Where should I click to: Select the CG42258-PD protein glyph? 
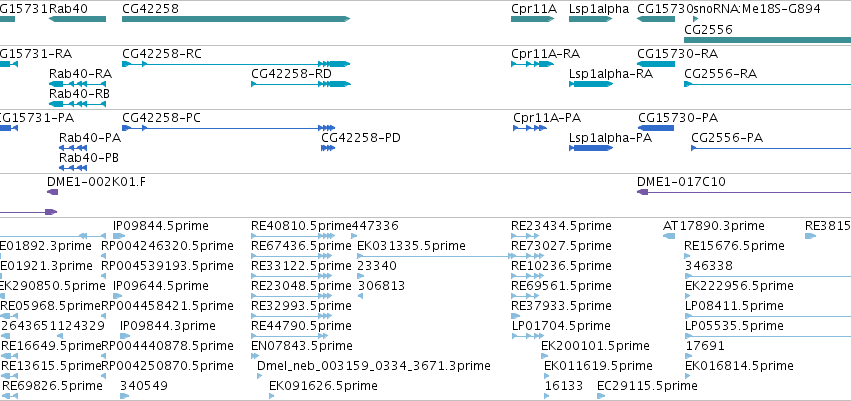point(328,148)
